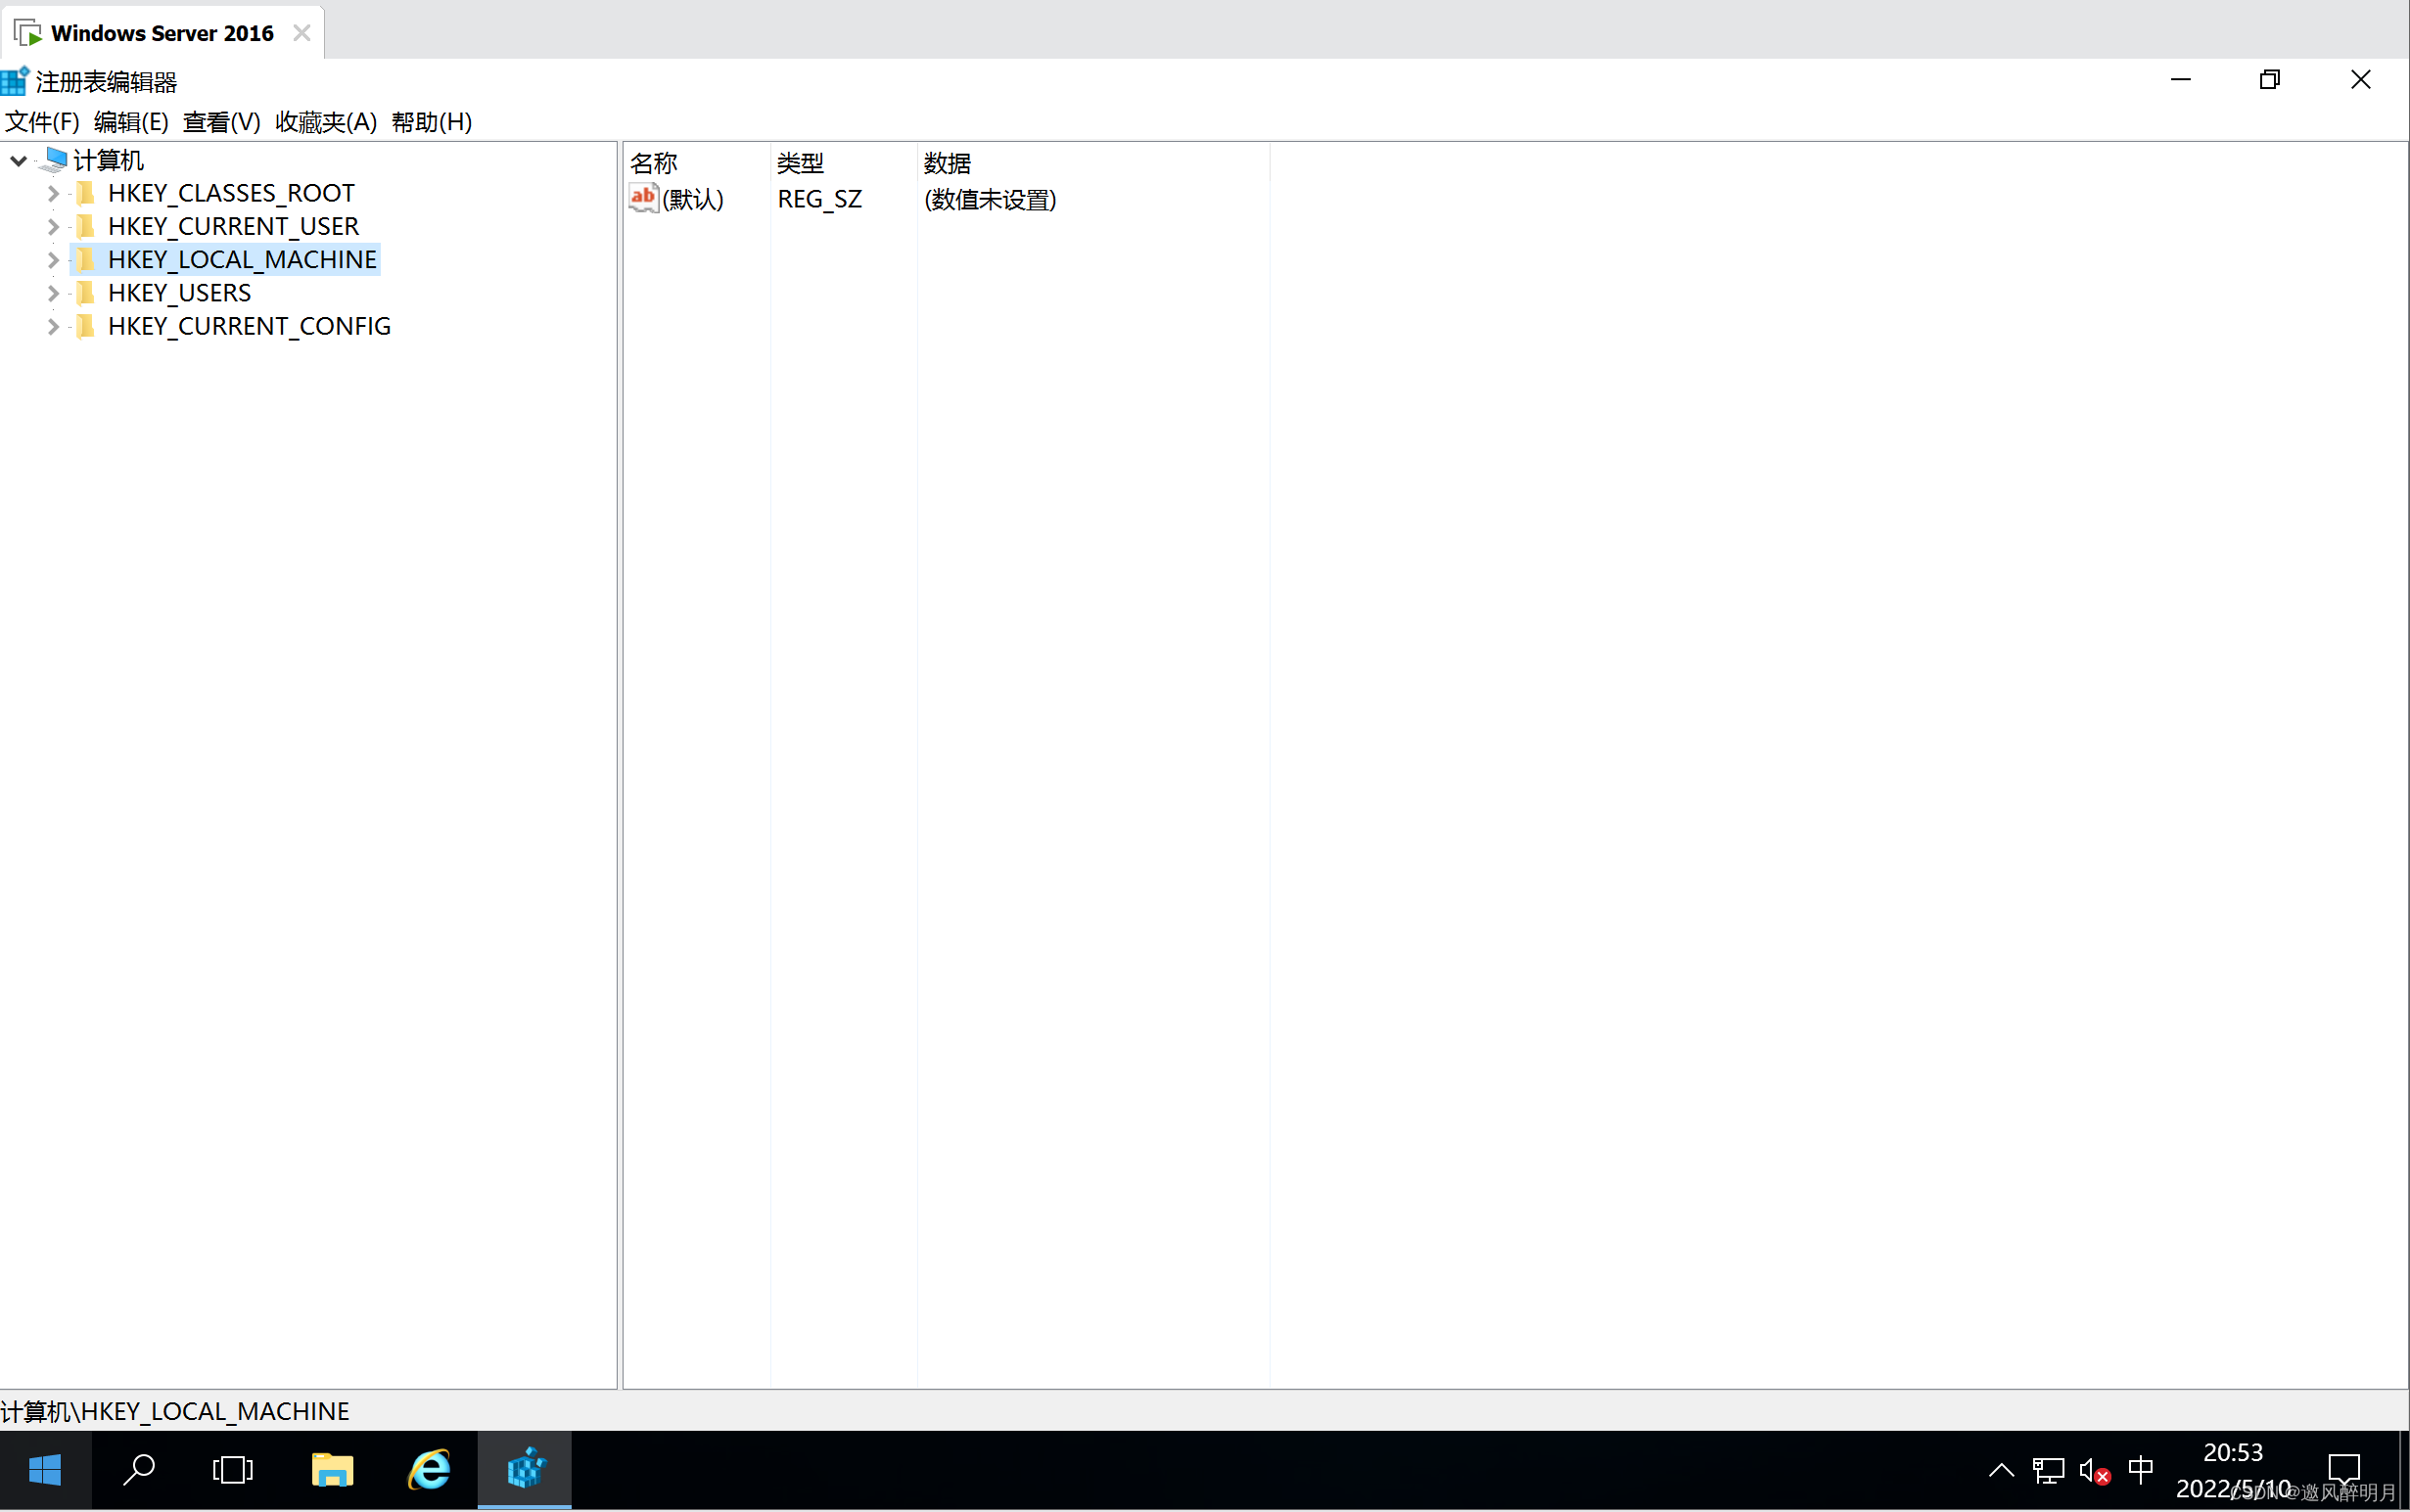This screenshot has height=1512, width=2410.
Task: Click the HKEY_USERS folder icon
Action: (86, 293)
